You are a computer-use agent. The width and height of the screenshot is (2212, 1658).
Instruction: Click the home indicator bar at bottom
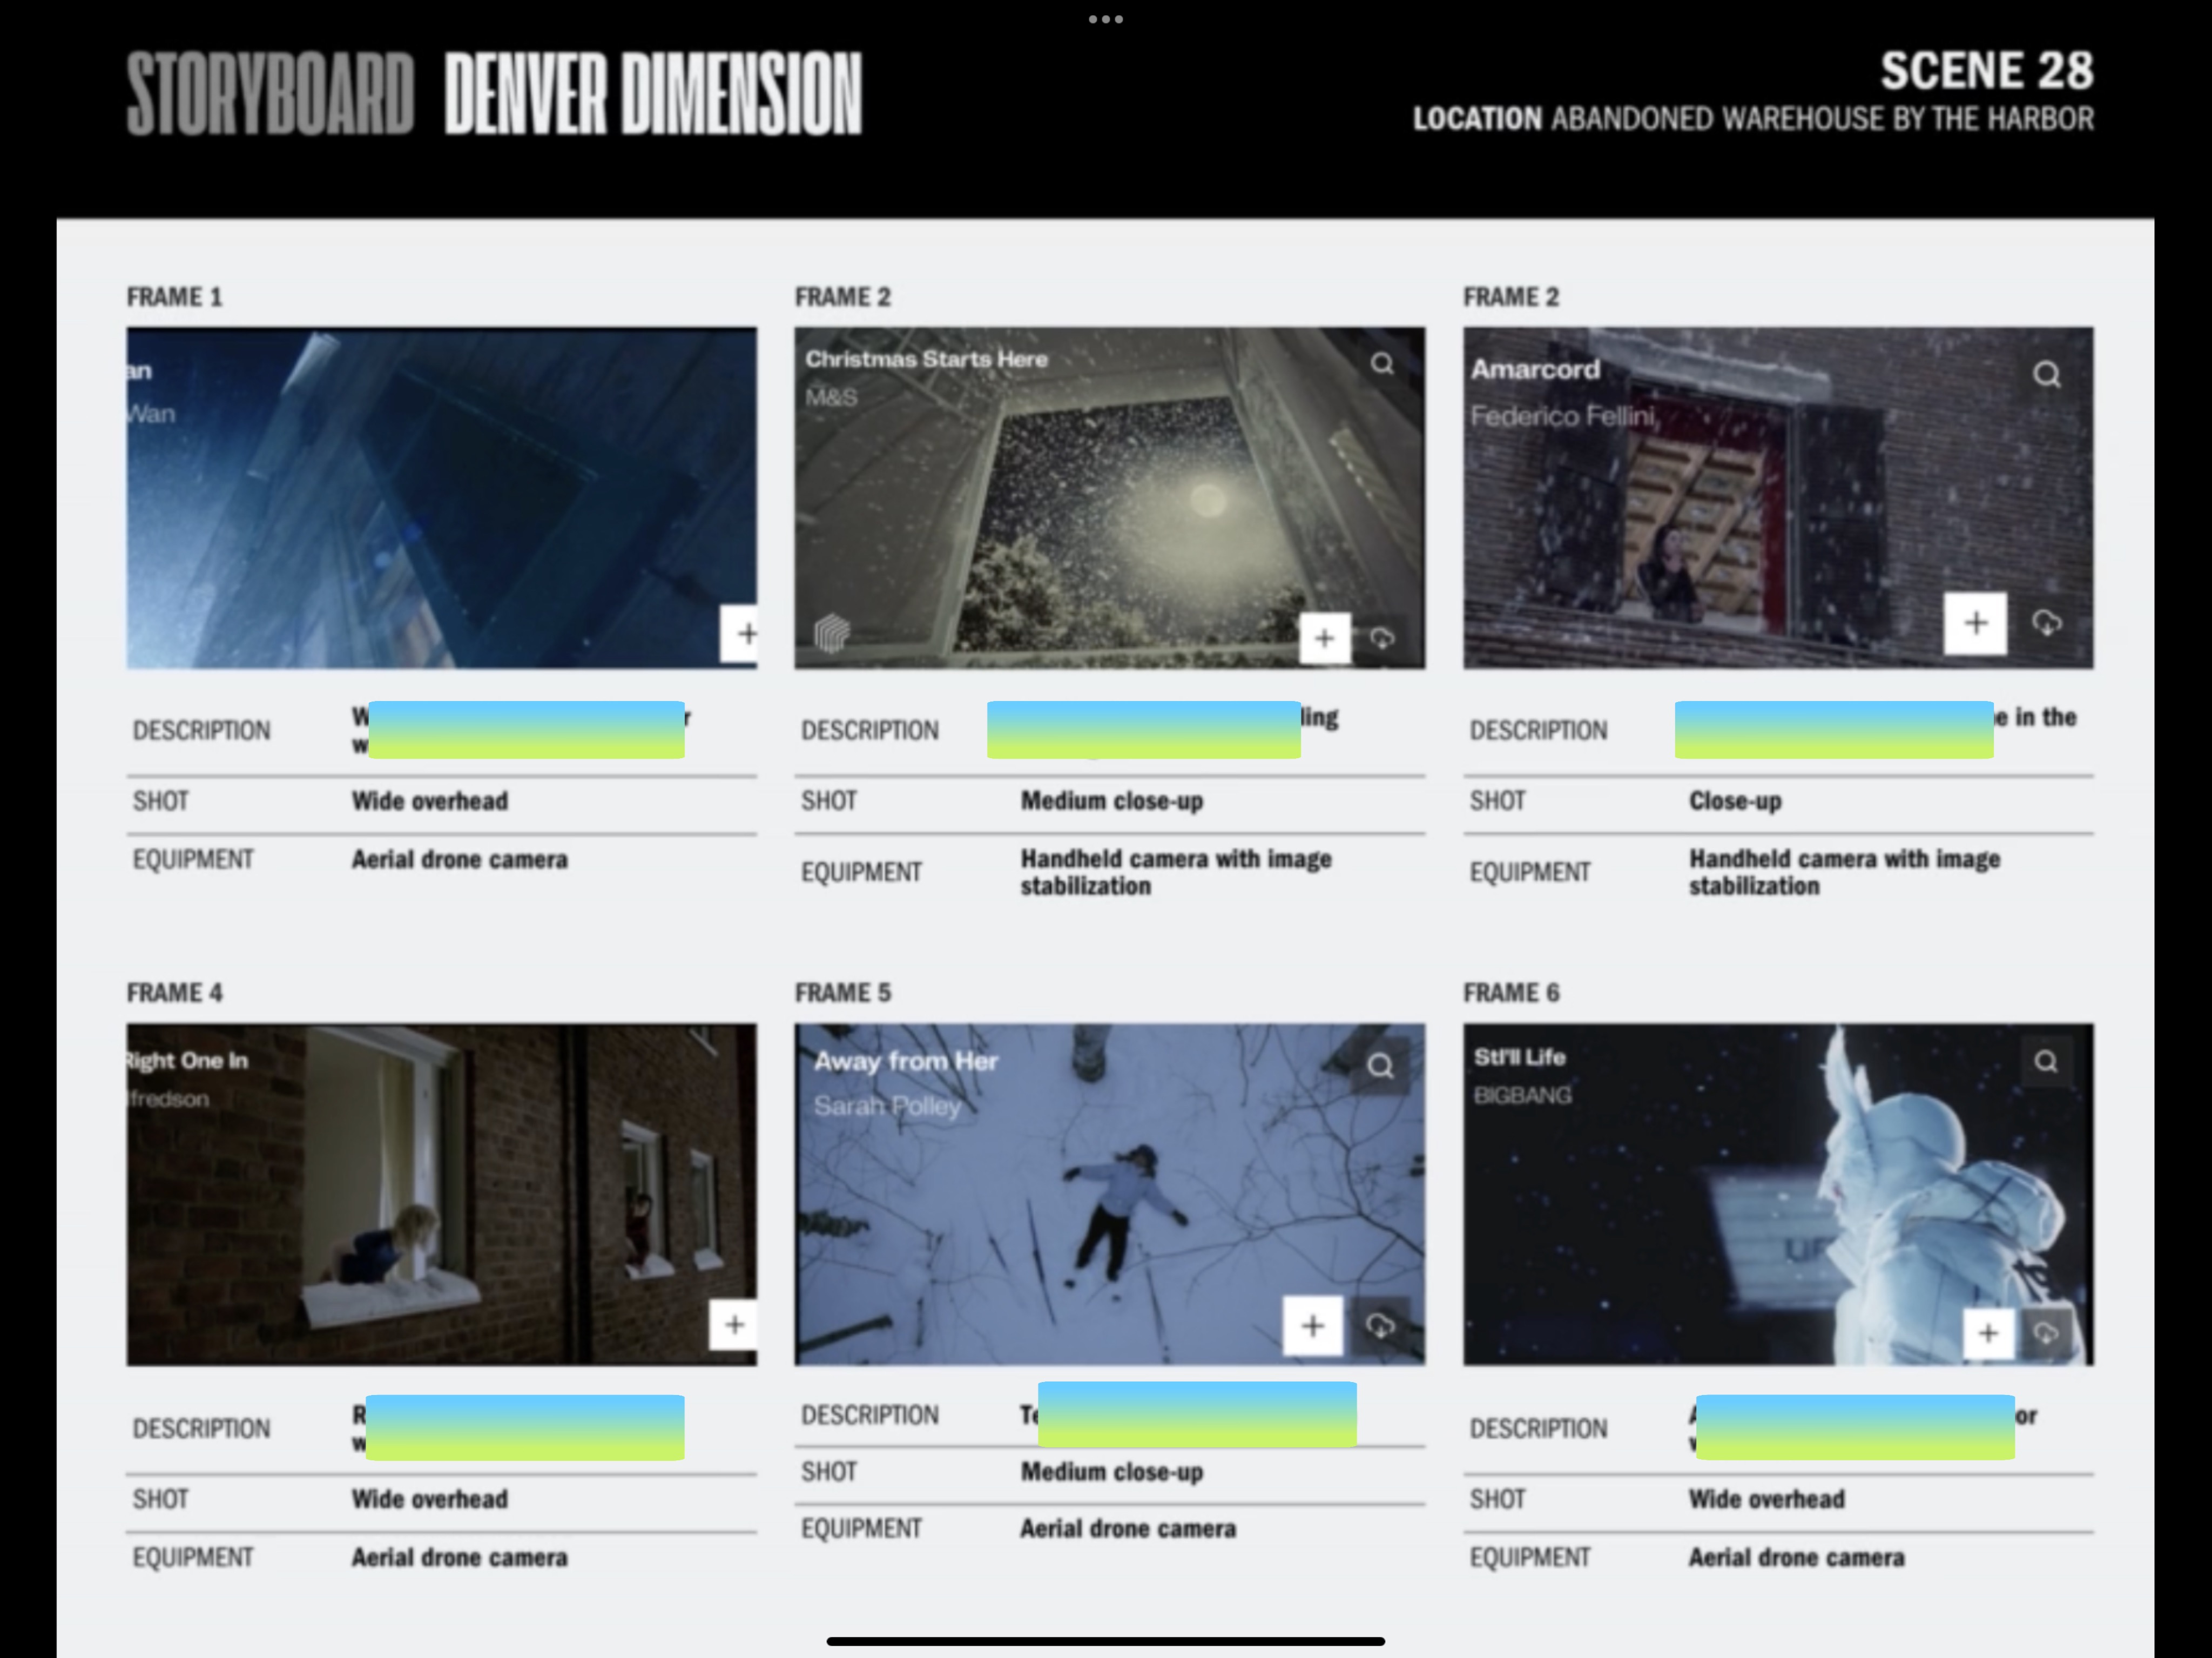coord(1105,1641)
